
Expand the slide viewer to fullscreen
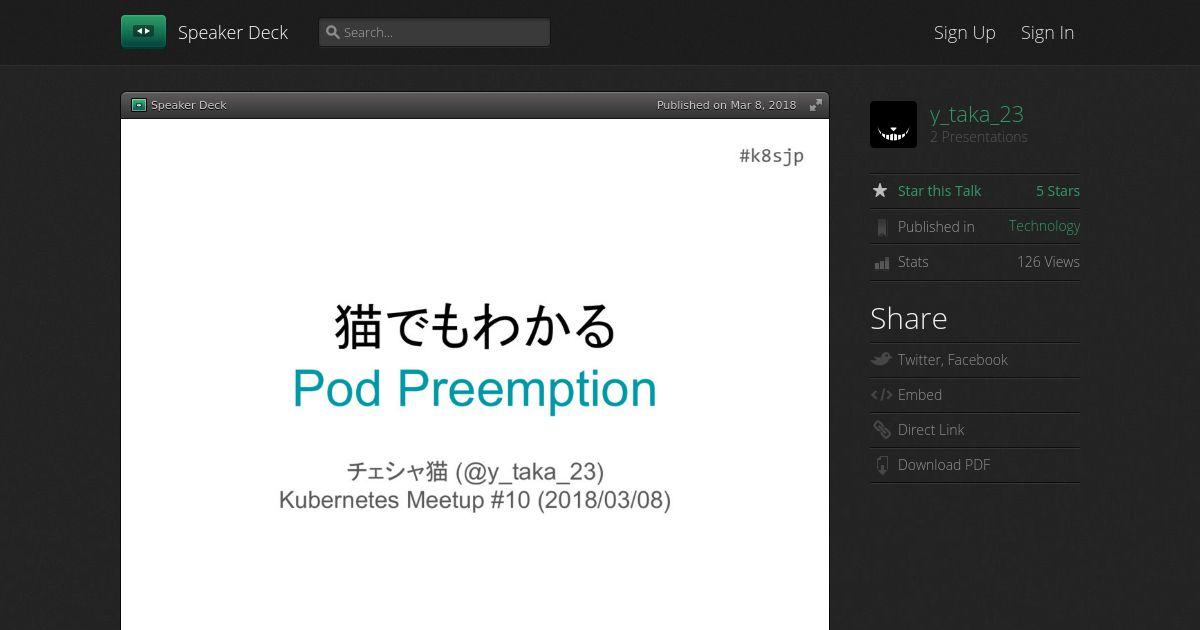(x=816, y=105)
